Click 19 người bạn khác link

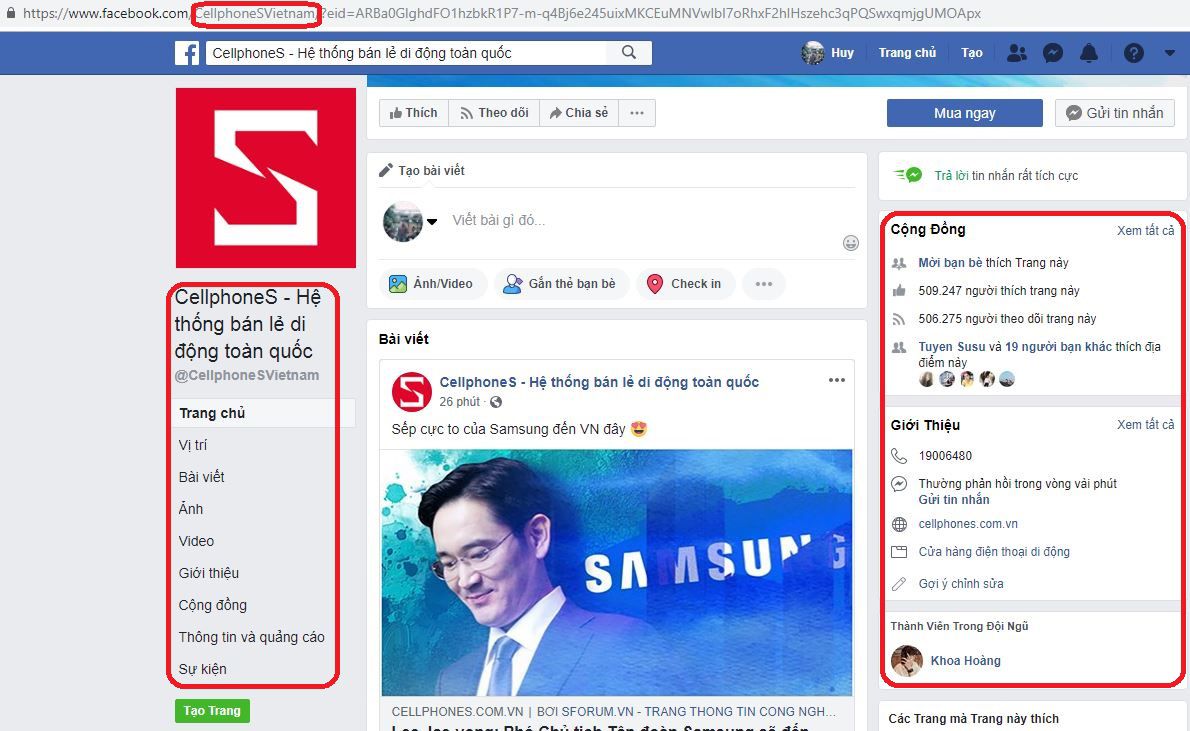1058,346
